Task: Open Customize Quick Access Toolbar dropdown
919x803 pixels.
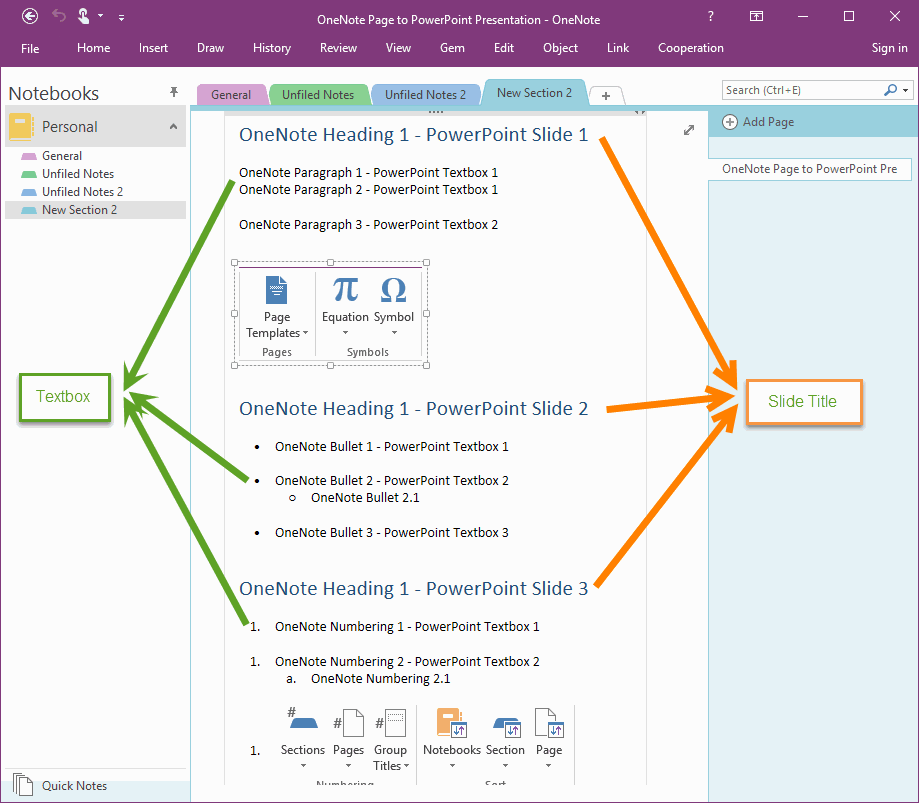Action: click(121, 17)
